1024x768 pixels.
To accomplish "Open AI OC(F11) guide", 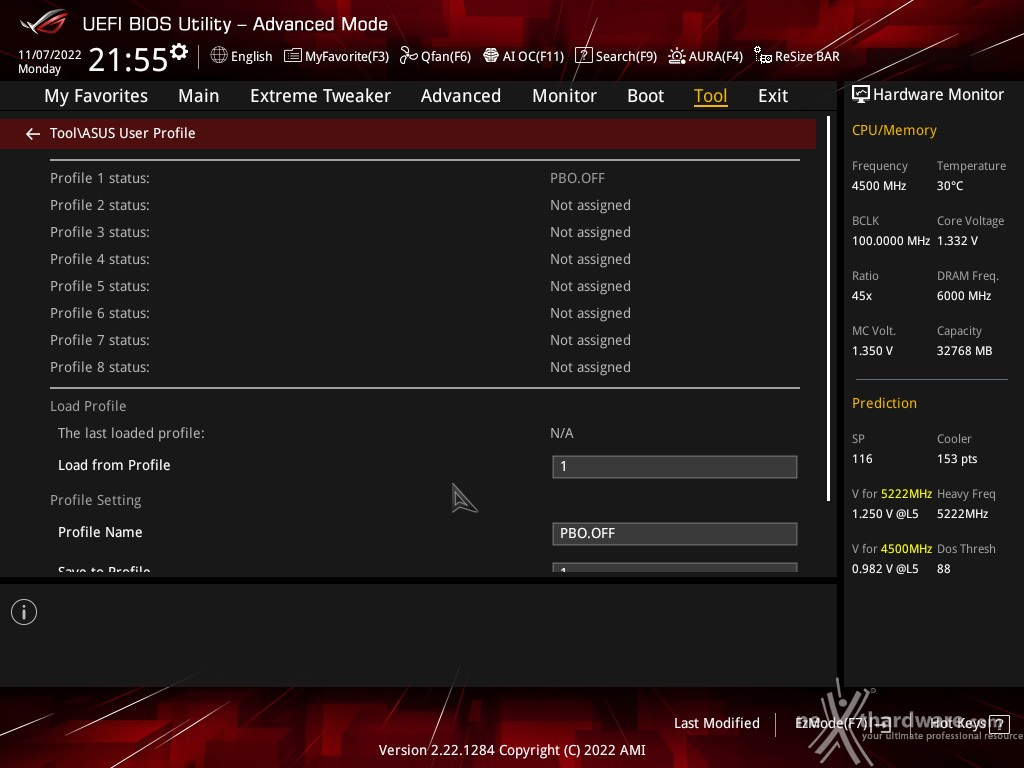I will [533, 57].
